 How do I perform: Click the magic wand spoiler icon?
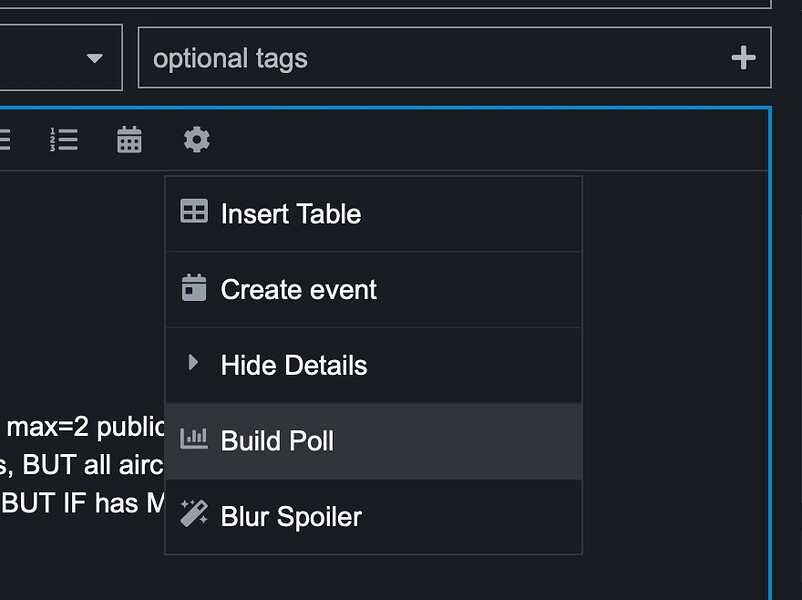(x=194, y=515)
